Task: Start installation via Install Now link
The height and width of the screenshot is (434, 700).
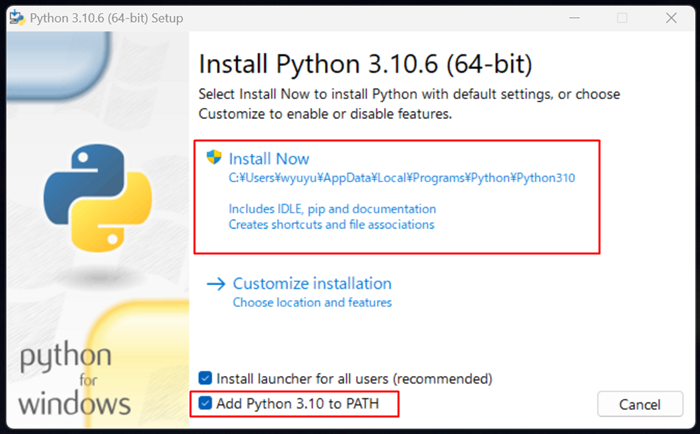Action: pos(269,158)
